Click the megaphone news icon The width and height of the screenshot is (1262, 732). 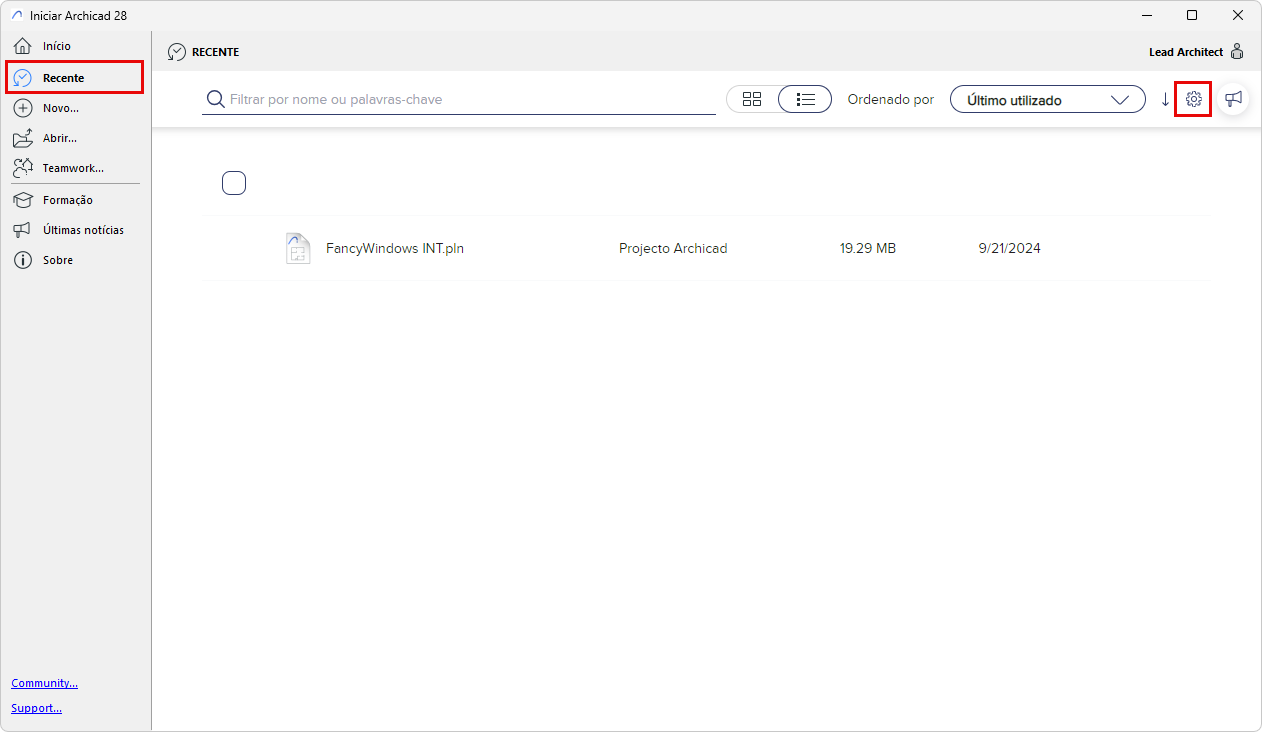click(x=1234, y=99)
